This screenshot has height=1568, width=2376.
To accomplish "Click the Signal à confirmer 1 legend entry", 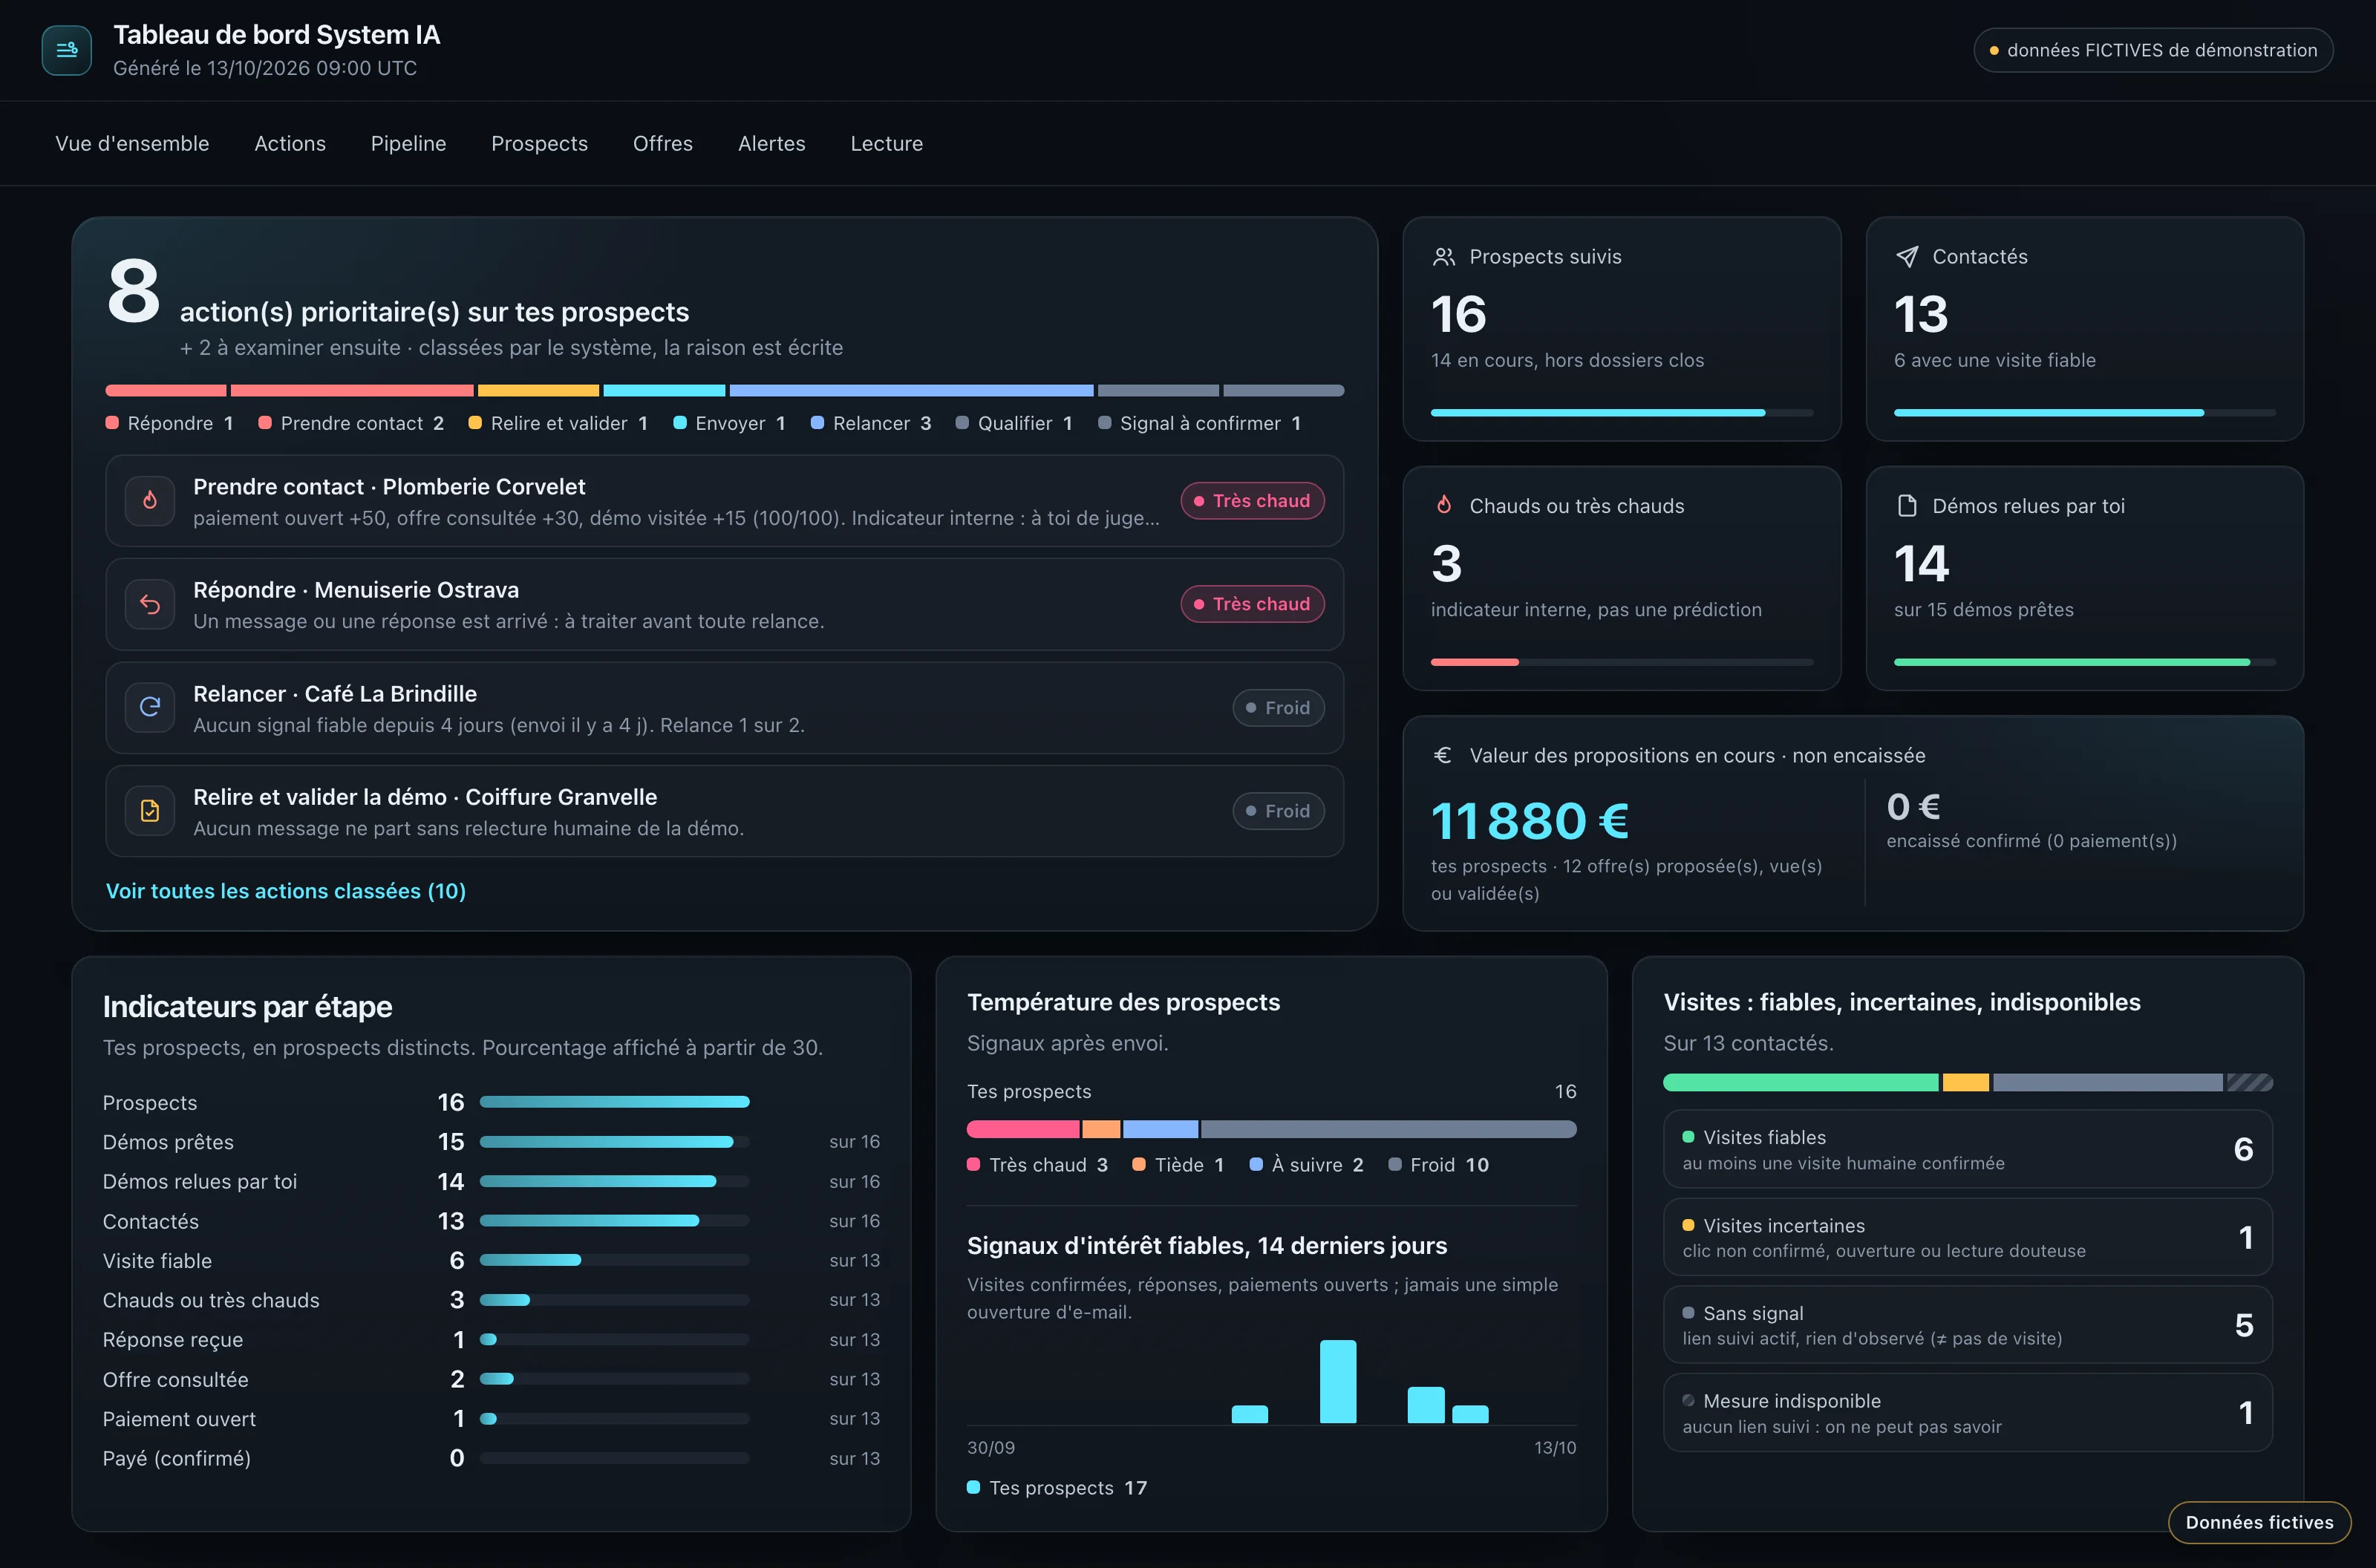I will coord(1200,423).
